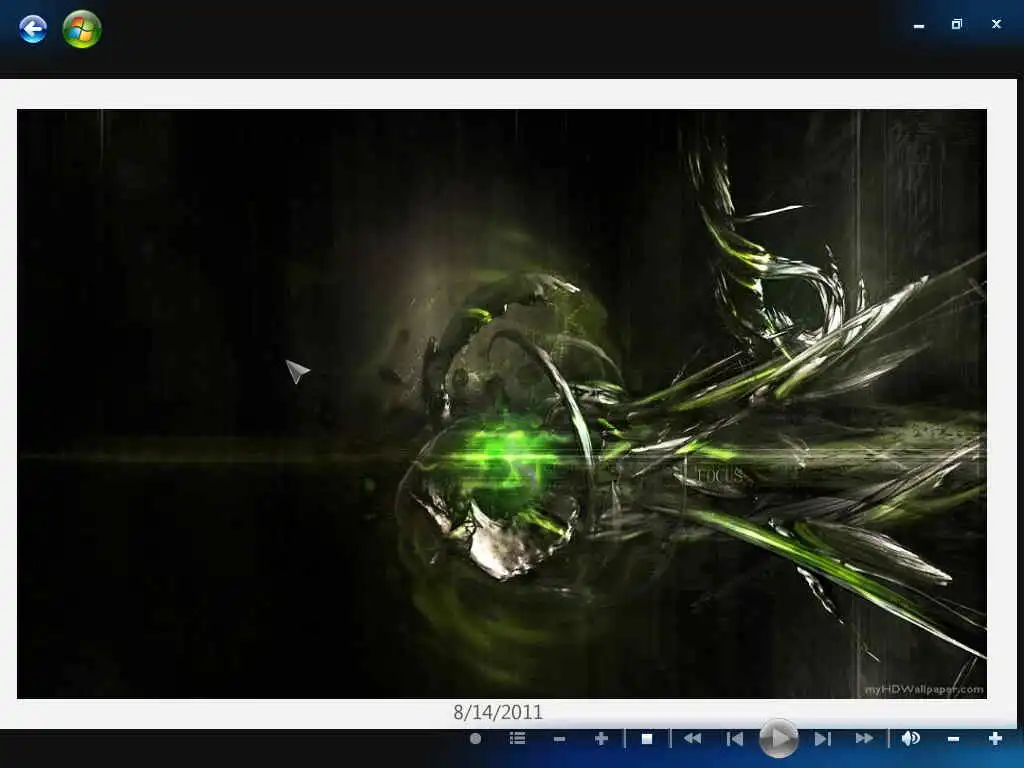1024x768 pixels.
Task: Skip to the next item
Action: point(822,739)
